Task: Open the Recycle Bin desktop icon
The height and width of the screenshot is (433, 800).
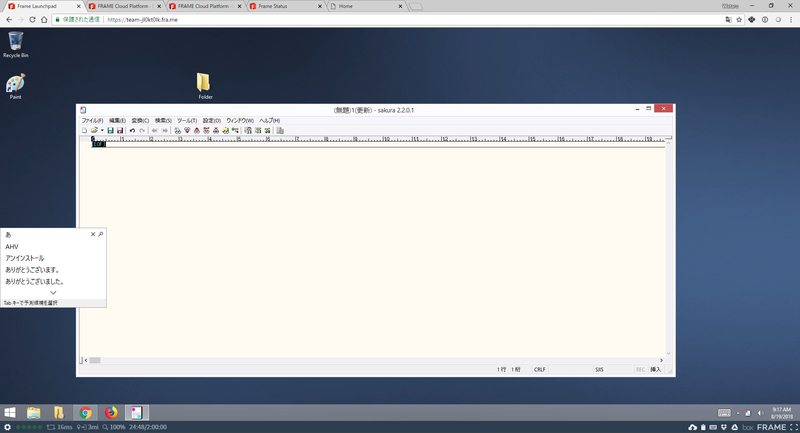Action: coord(16,44)
